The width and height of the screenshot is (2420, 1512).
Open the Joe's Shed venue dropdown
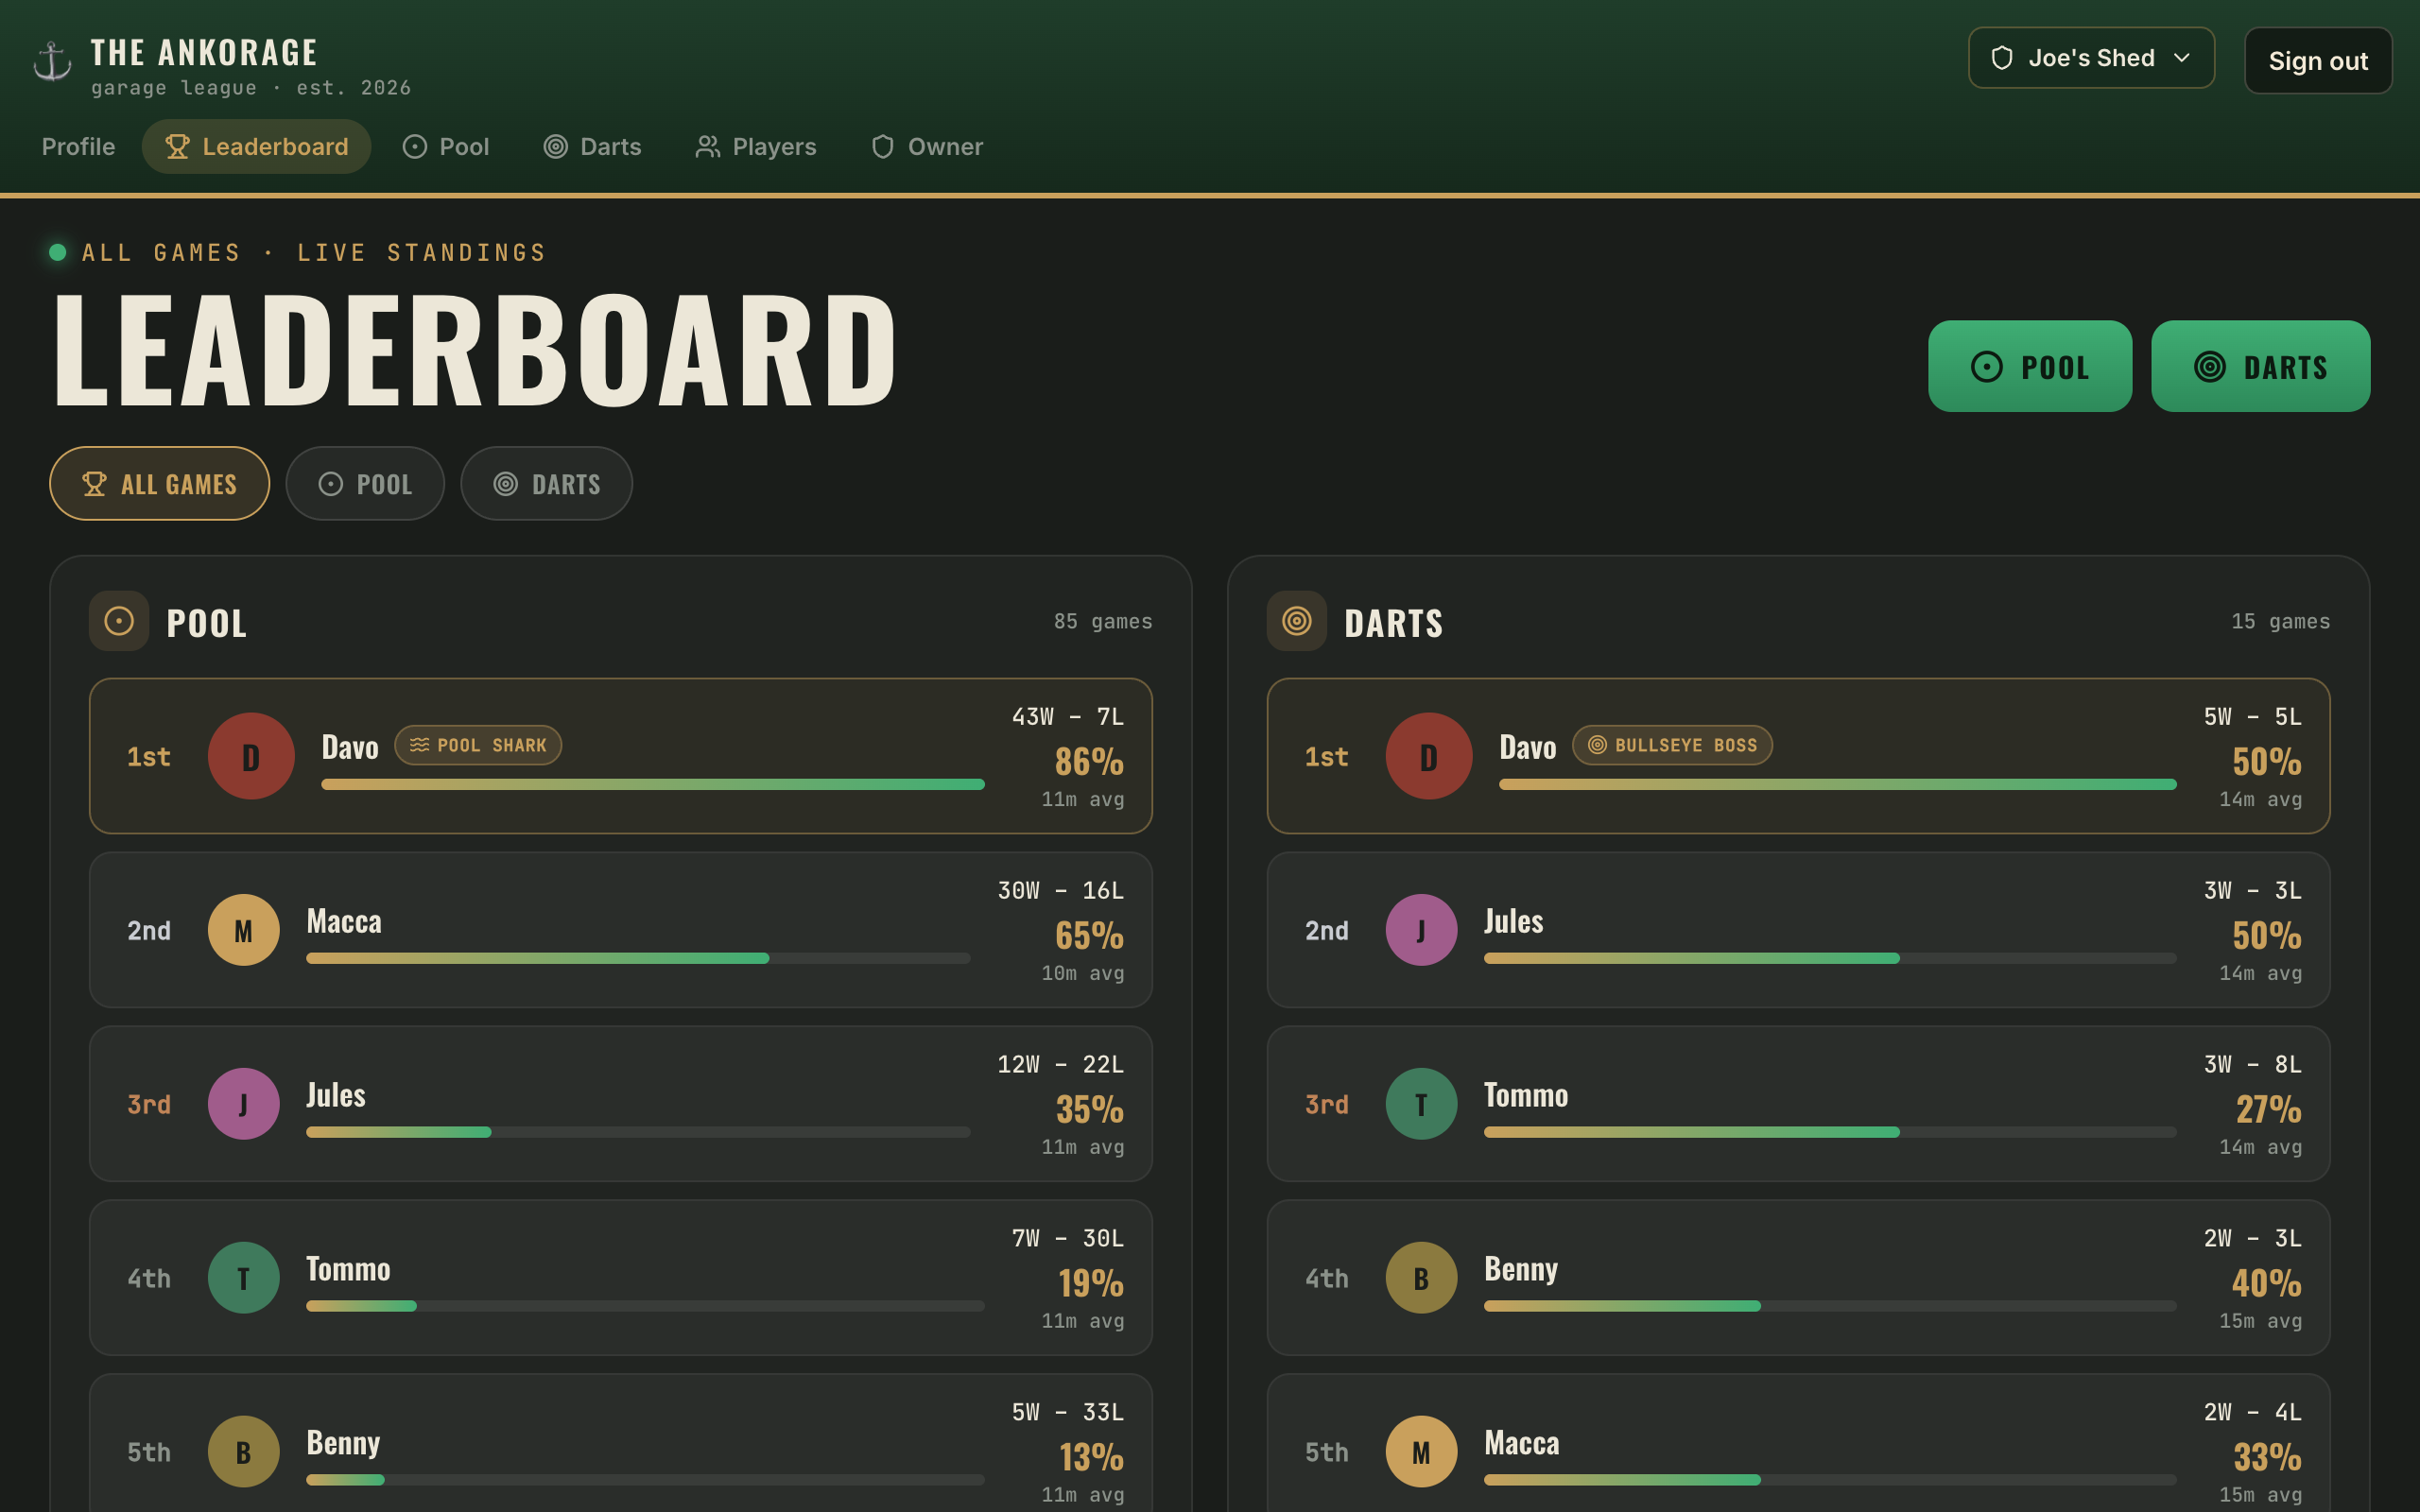click(2091, 58)
